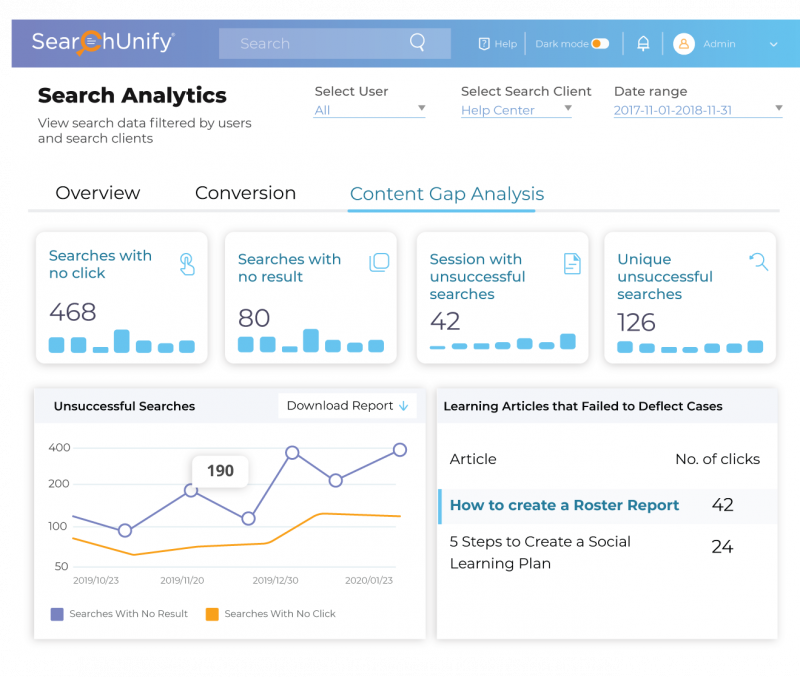
Task: Click the copy icon on no-result card
Action: pyautogui.click(x=379, y=262)
